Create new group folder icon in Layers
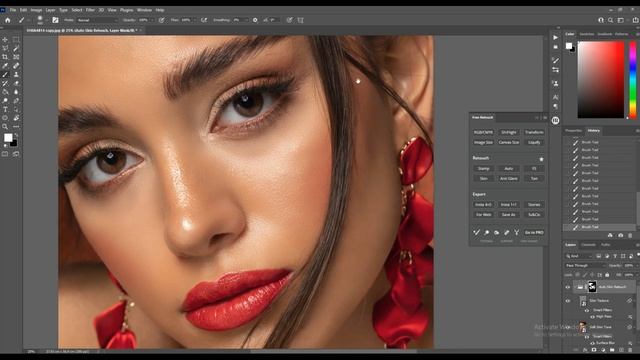The image size is (640, 360). [x=612, y=350]
